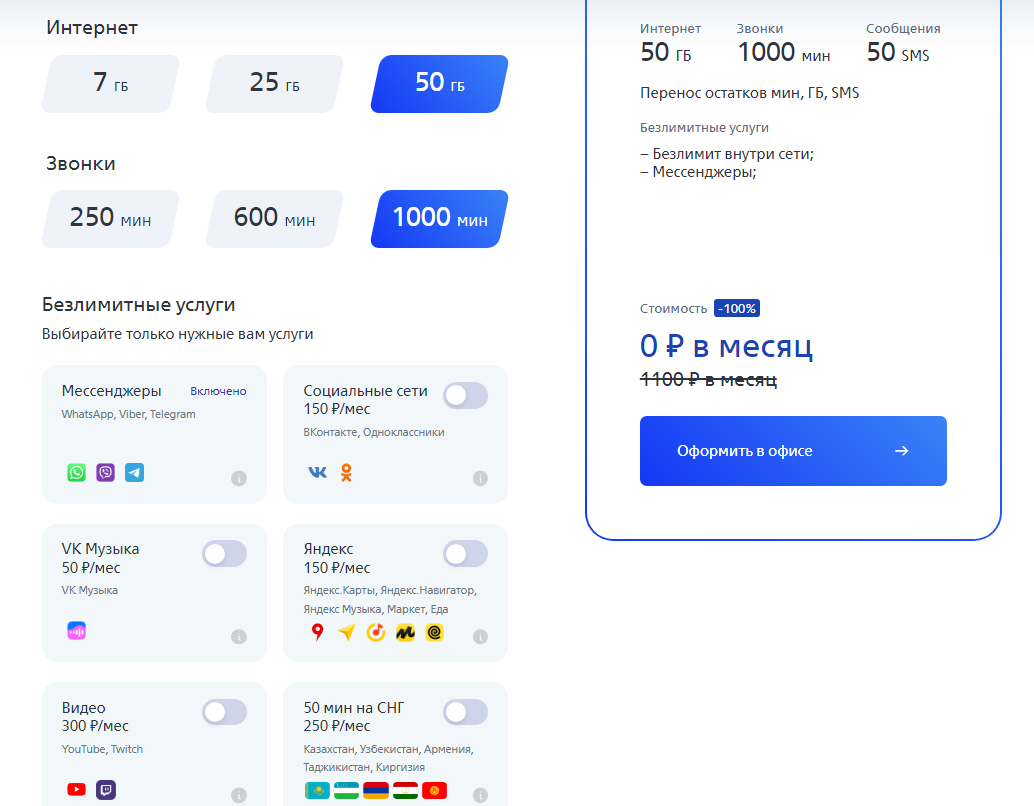The width and height of the screenshot is (1034, 806).
Task: Click the Telegram icon in Мессенджеры card
Action: (x=134, y=472)
